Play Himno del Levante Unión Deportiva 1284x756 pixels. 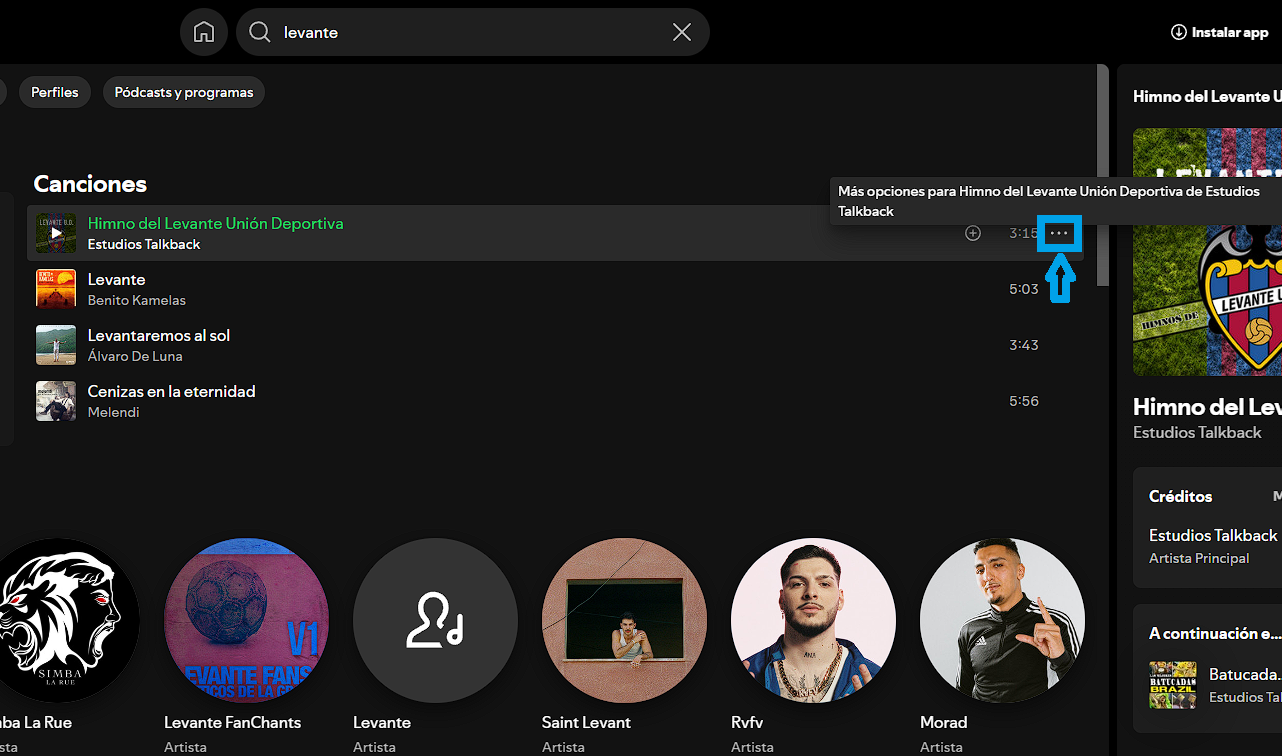[x=55, y=233]
